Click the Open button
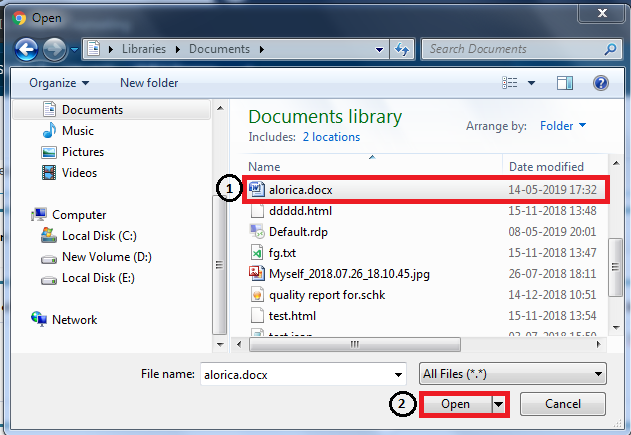 pyautogui.click(x=455, y=404)
